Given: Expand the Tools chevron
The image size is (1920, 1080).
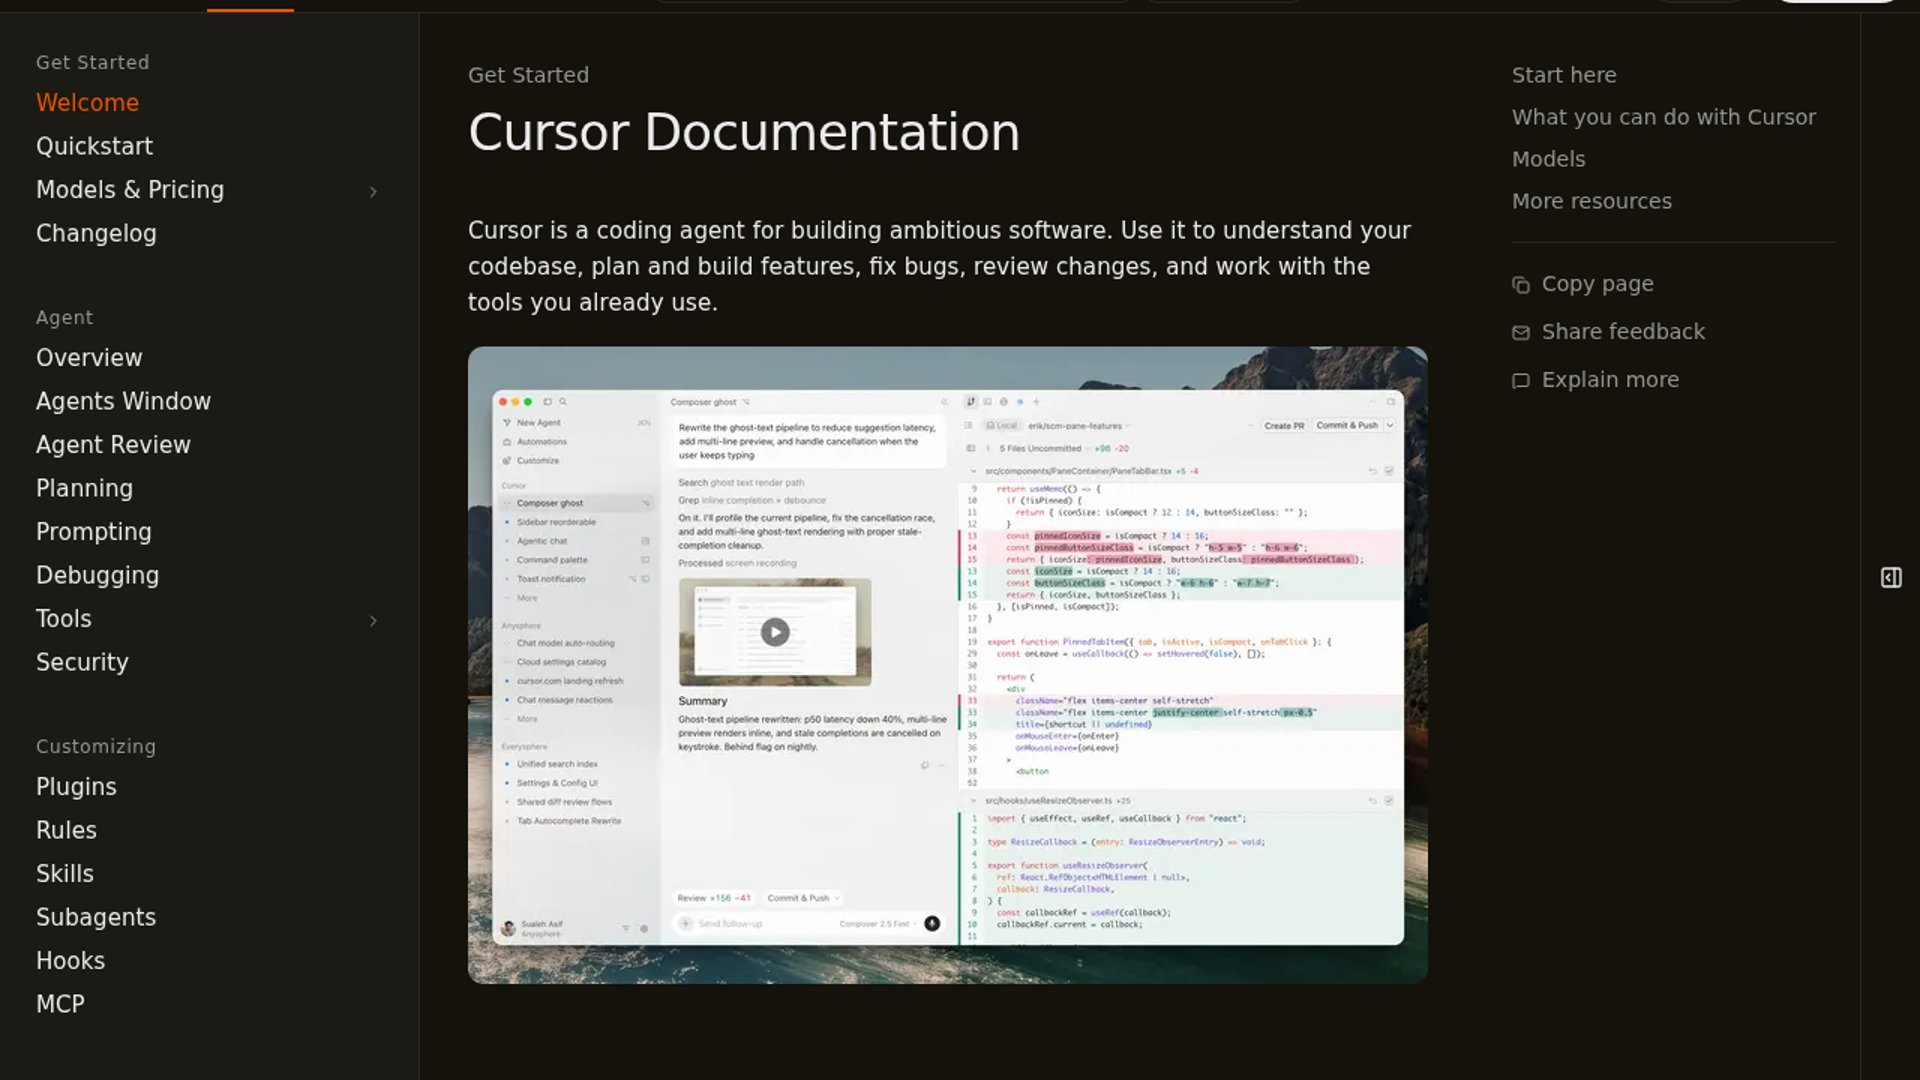Looking at the screenshot, I should (x=373, y=621).
